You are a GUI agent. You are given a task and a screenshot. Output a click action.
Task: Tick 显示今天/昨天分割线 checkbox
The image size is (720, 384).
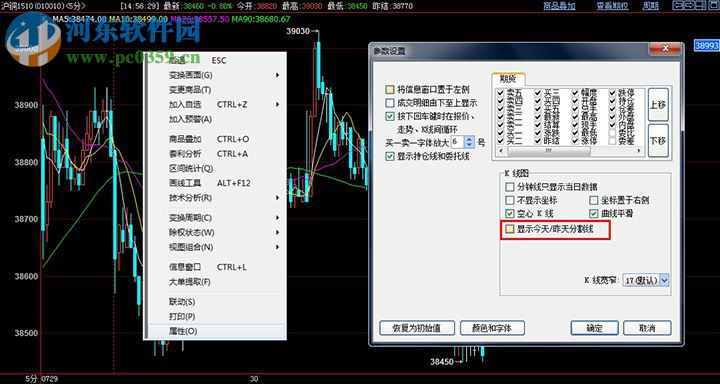pyautogui.click(x=510, y=229)
